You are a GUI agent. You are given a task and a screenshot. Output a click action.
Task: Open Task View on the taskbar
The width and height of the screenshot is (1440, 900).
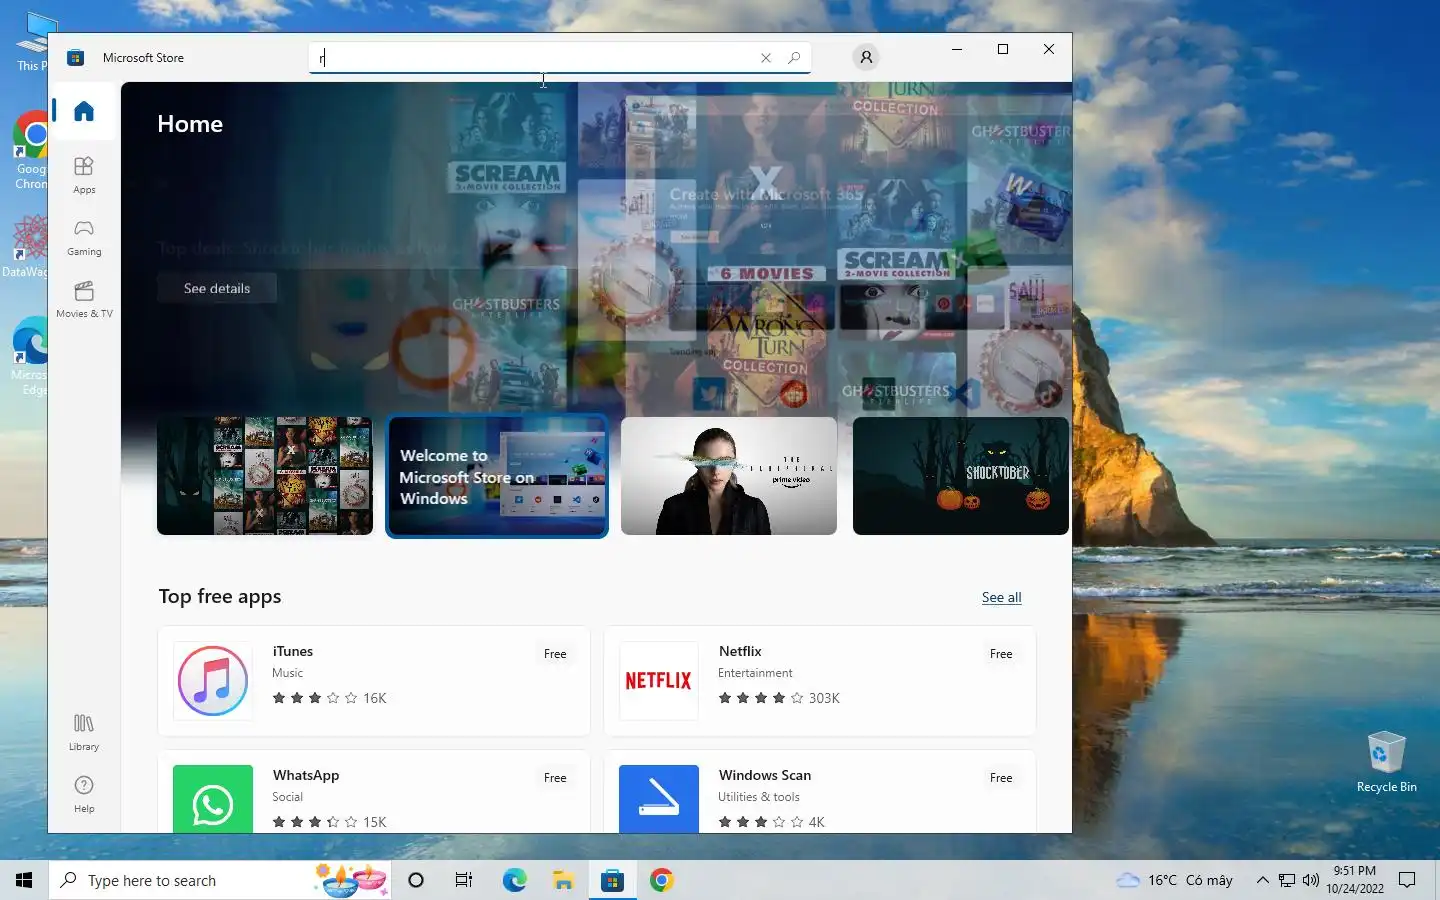[464, 880]
